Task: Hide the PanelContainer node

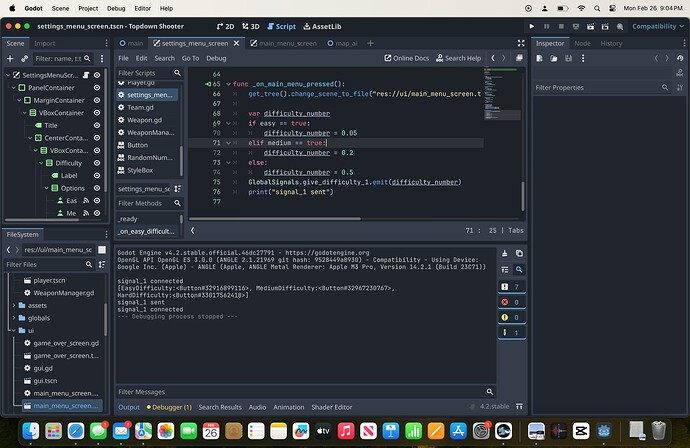Action: pos(97,88)
